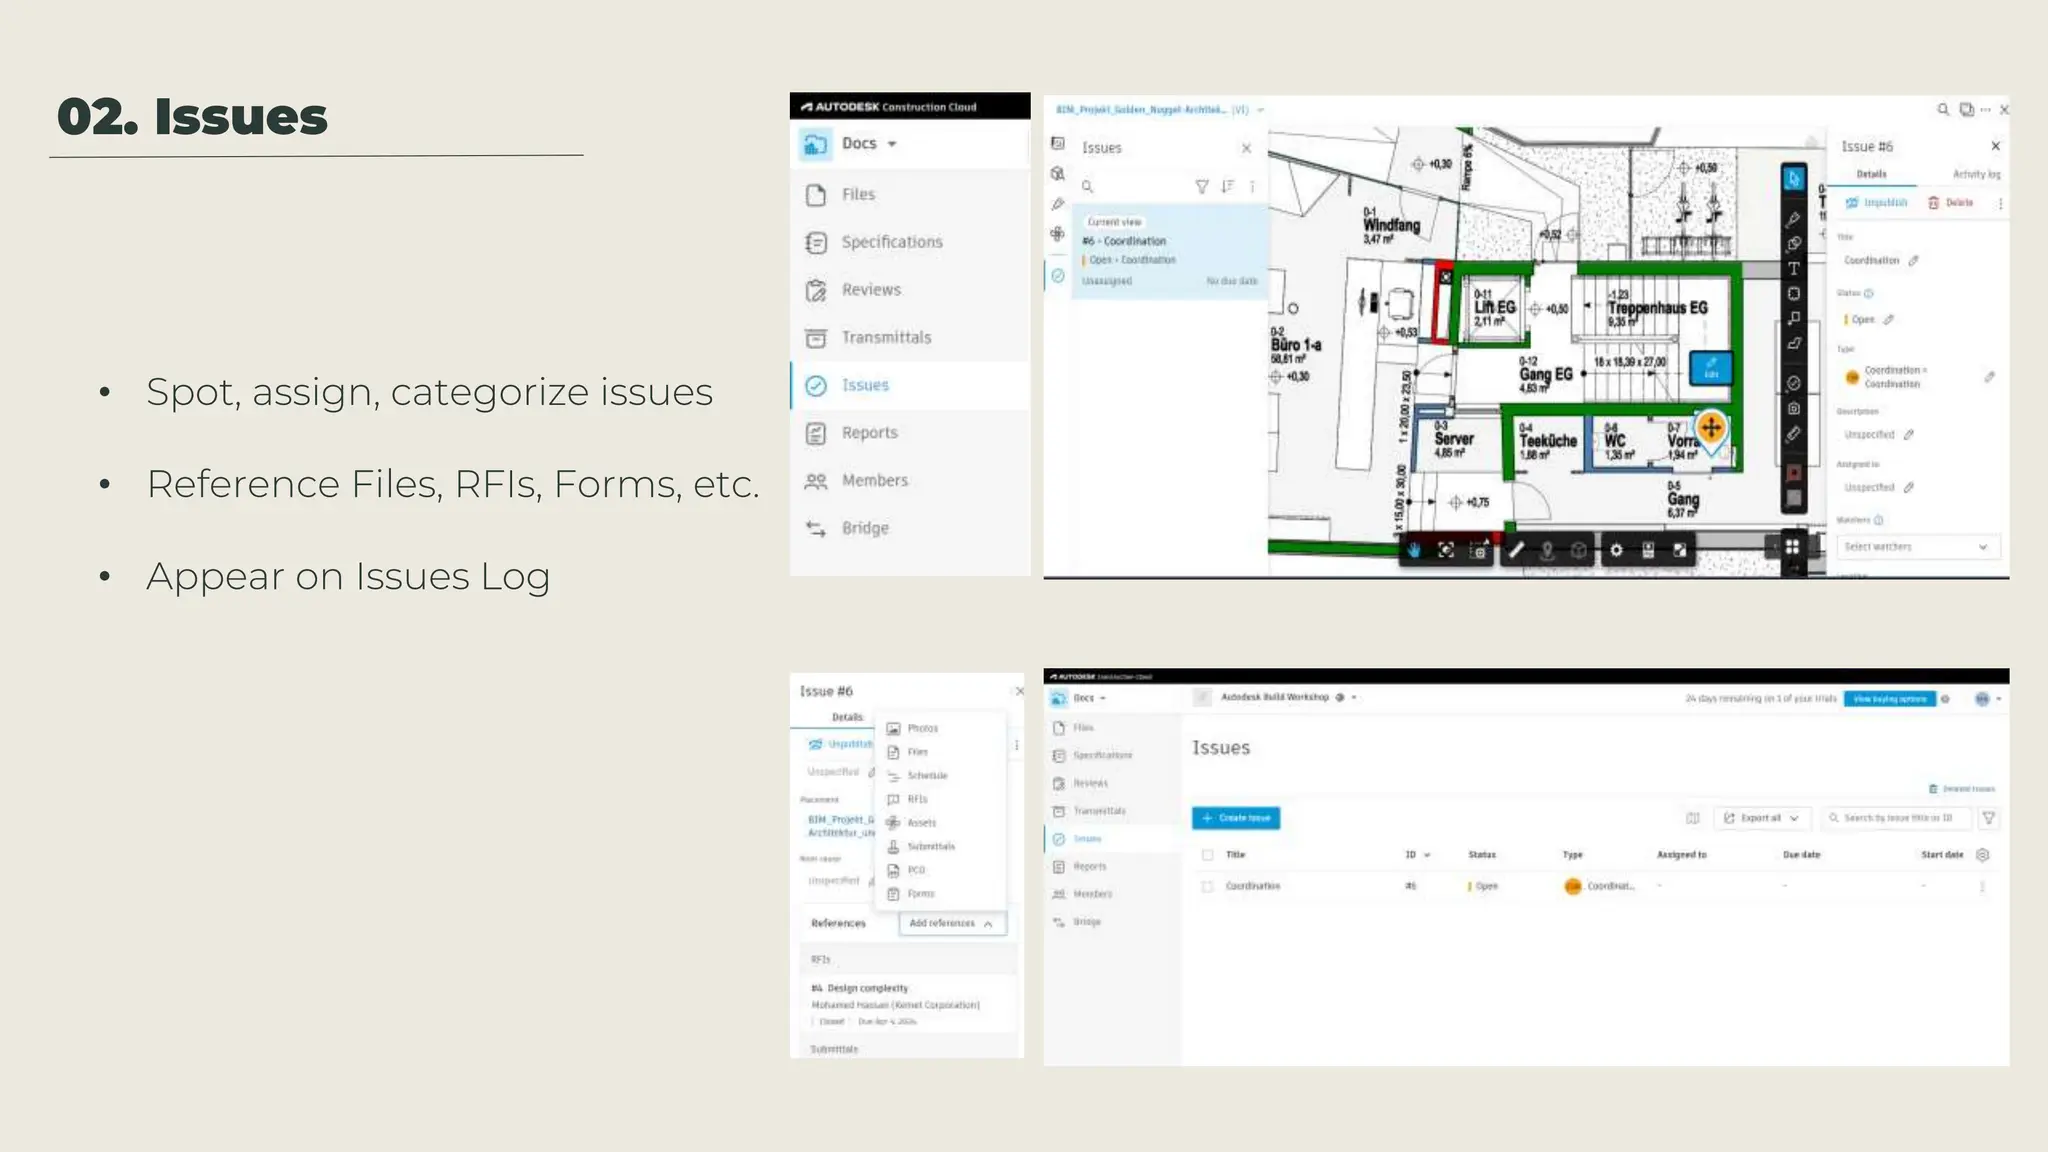This screenshot has width=2048, height=1152.
Task: Open viewer settings gear
Action: pos(1616,550)
